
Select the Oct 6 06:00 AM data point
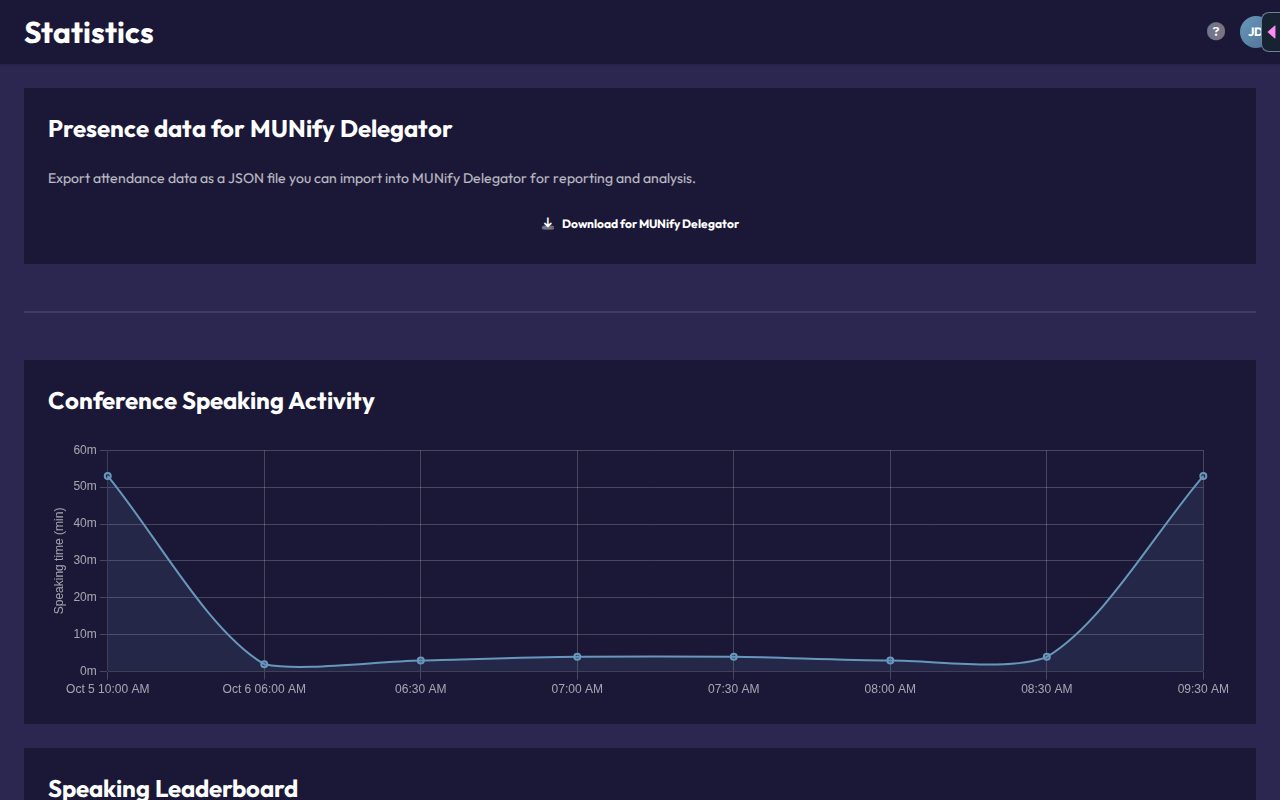coord(264,664)
